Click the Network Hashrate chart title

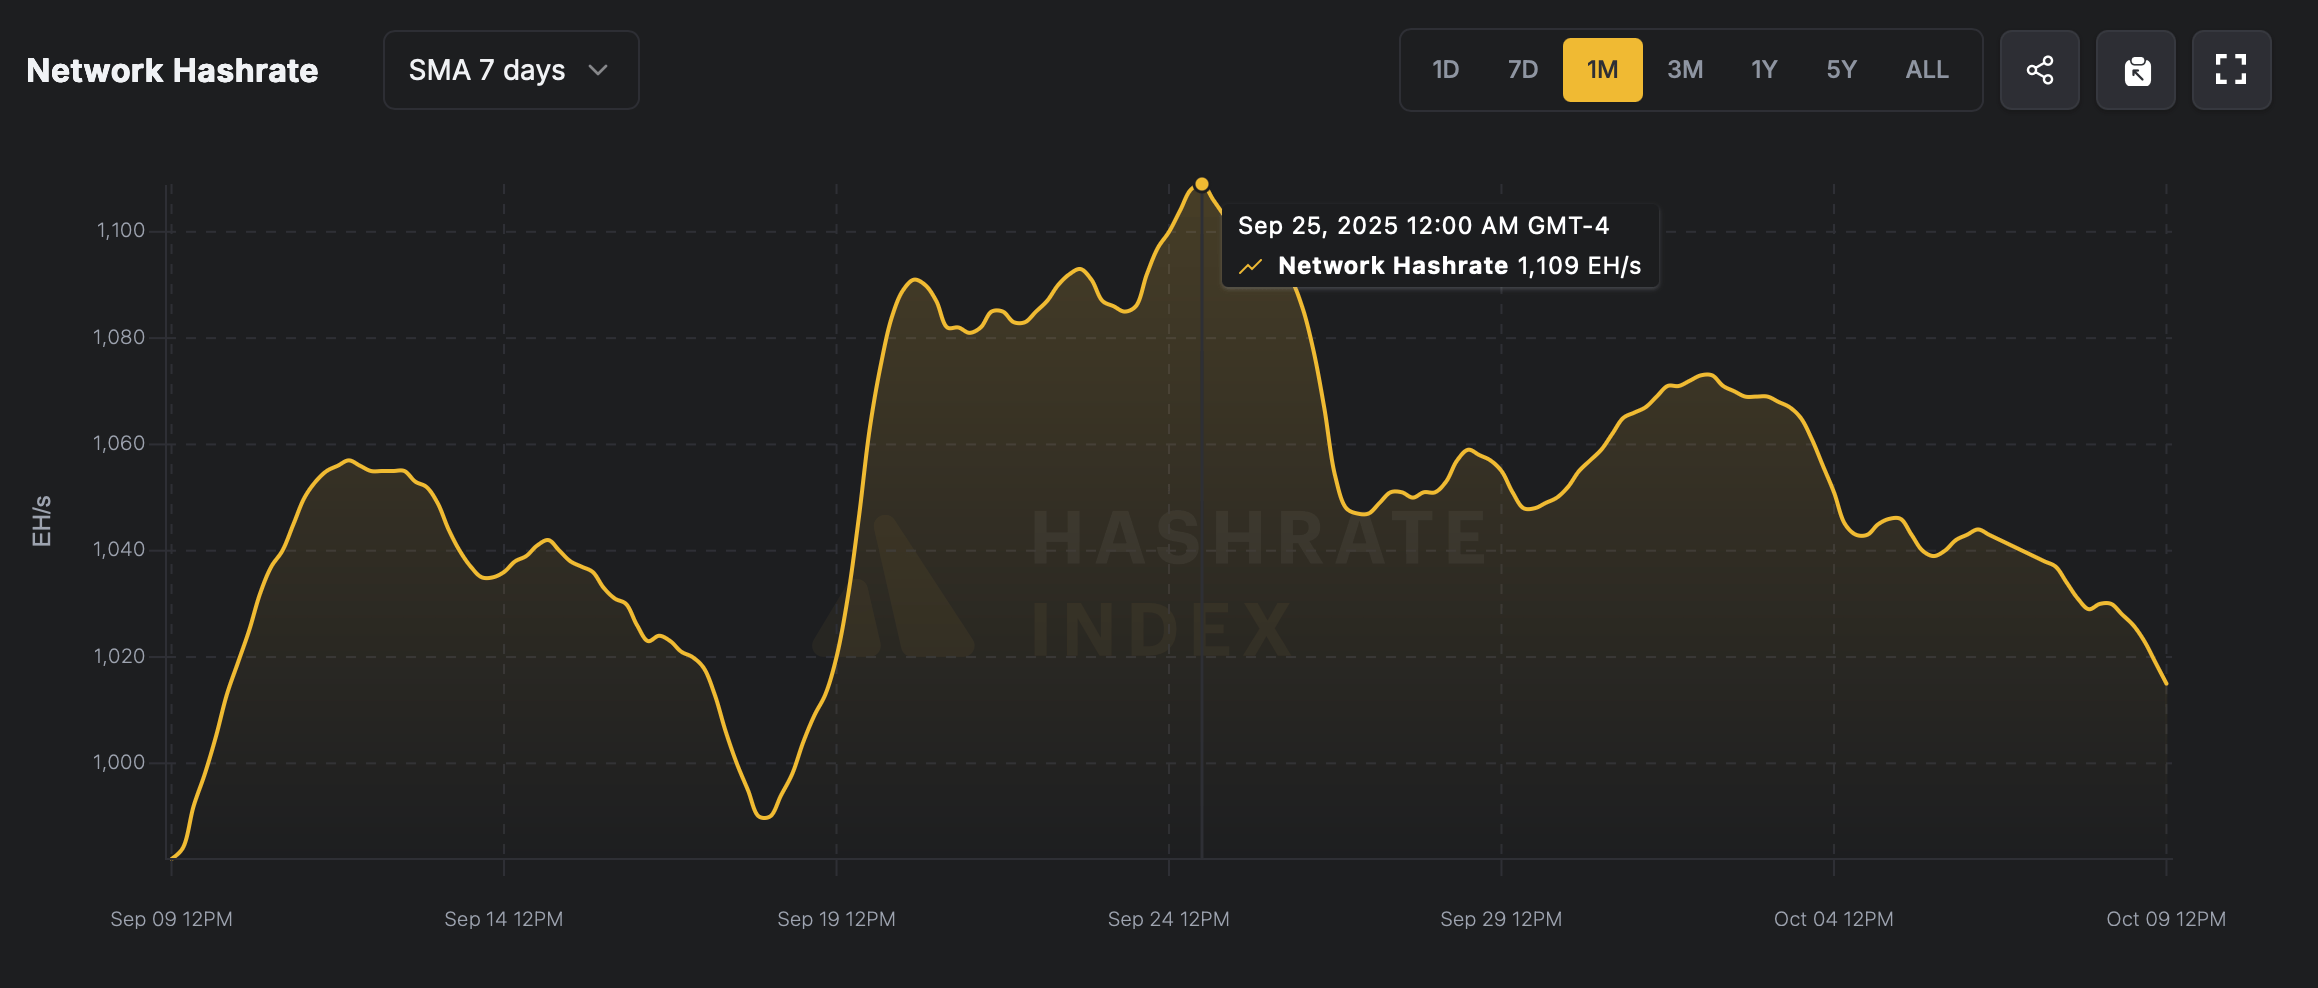click(172, 70)
